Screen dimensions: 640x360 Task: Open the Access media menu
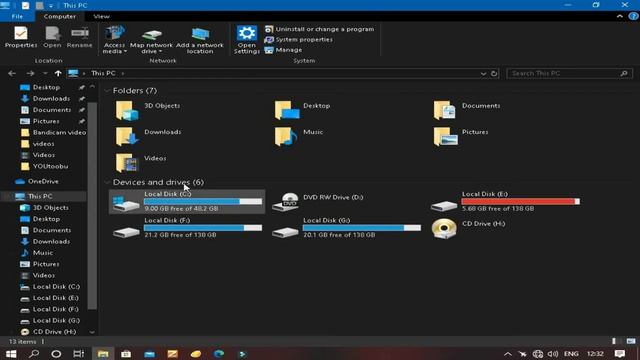pos(114,40)
